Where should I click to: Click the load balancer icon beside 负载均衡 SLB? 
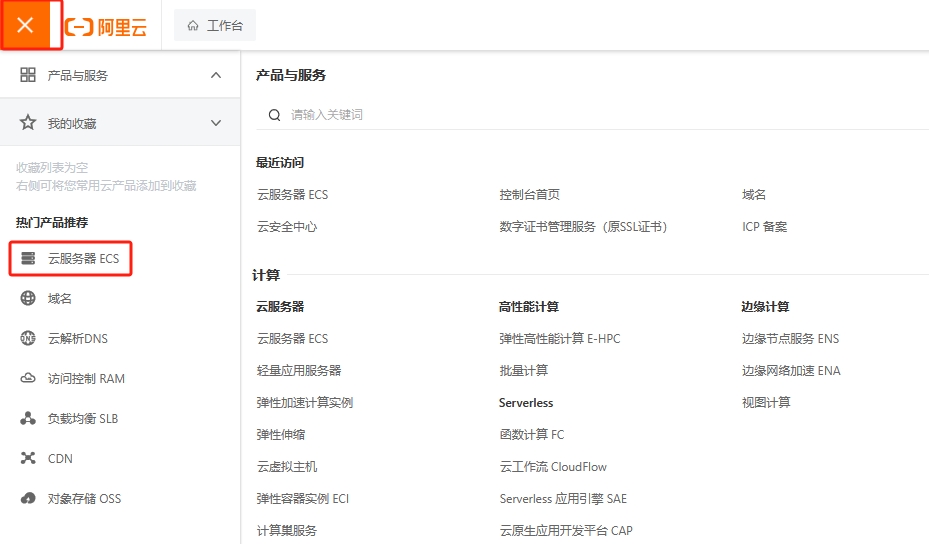pos(28,418)
